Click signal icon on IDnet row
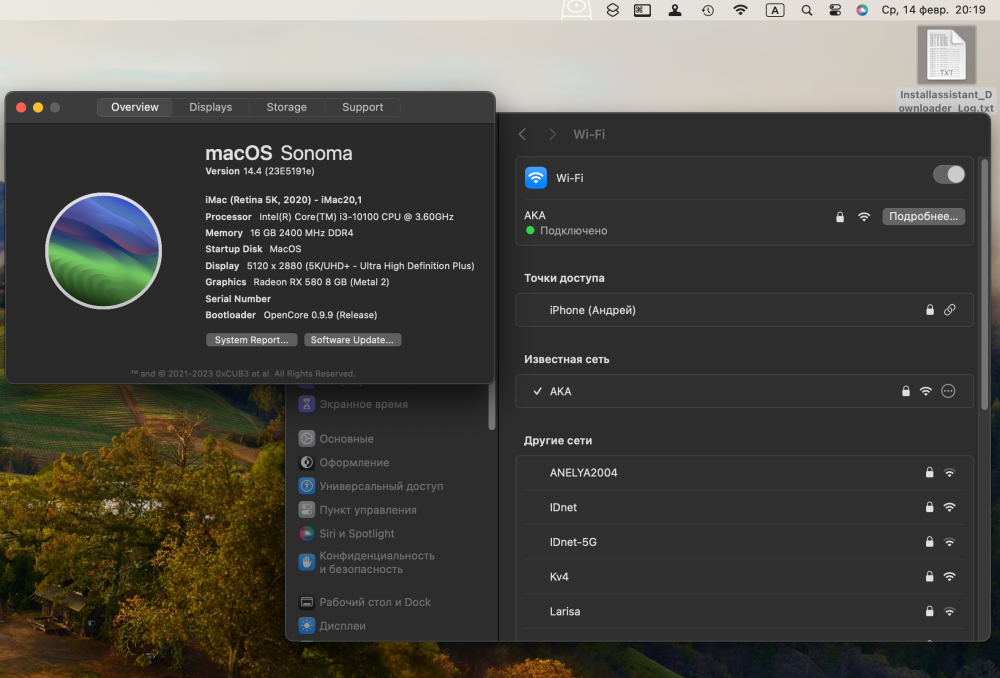Screen dimensions: 1000x678 coord(950,507)
